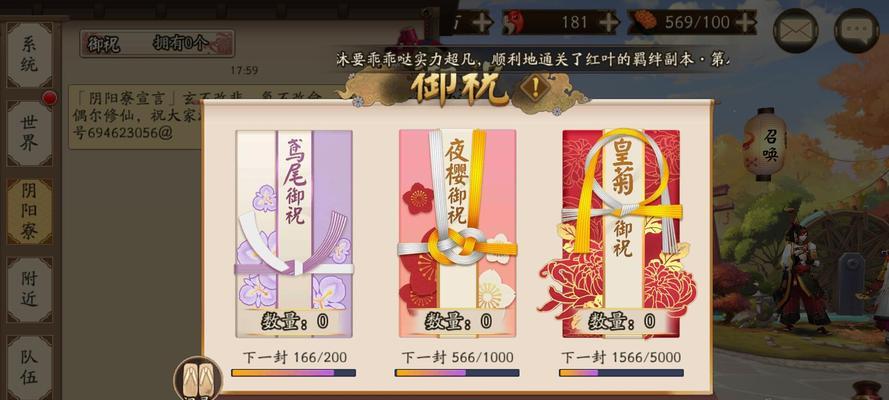
Task: Add stamina via plus next to 569/100
Action: [744, 22]
